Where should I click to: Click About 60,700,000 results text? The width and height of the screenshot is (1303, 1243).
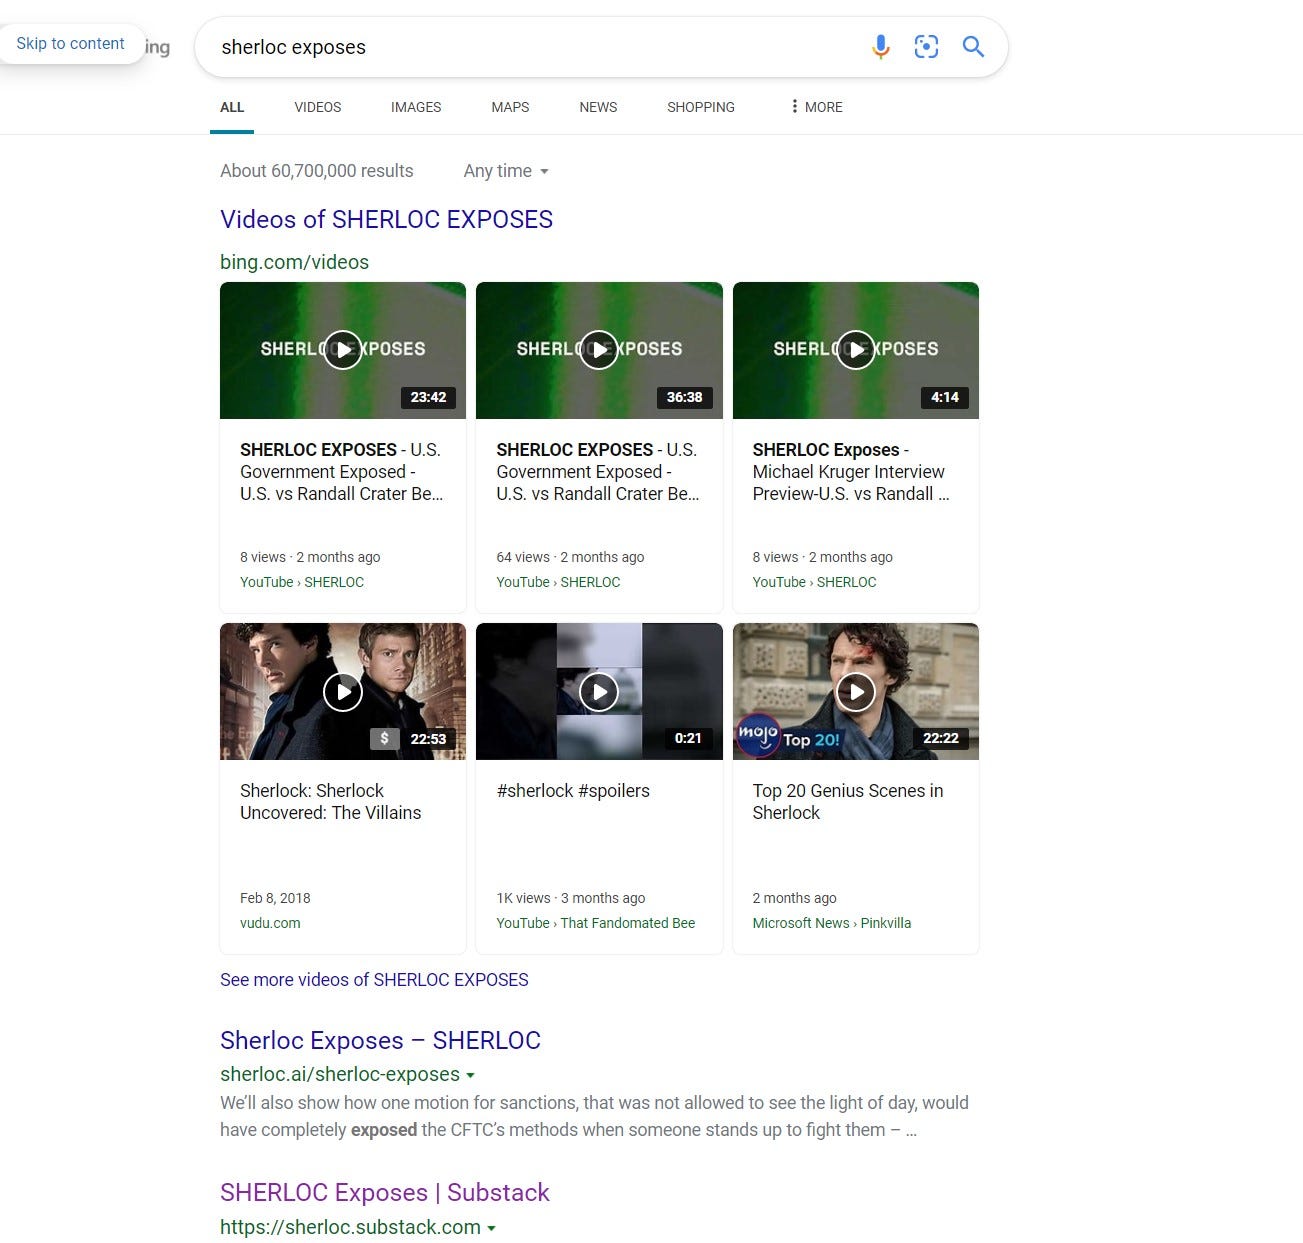317,171
